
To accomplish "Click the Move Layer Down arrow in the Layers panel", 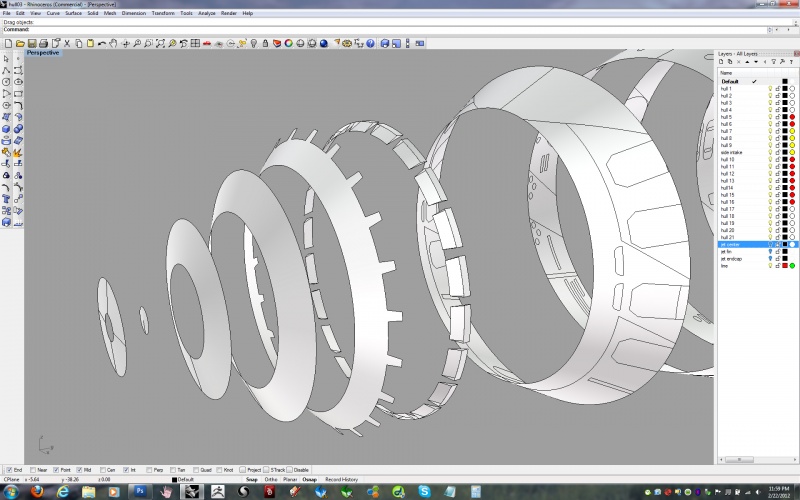I will point(756,62).
